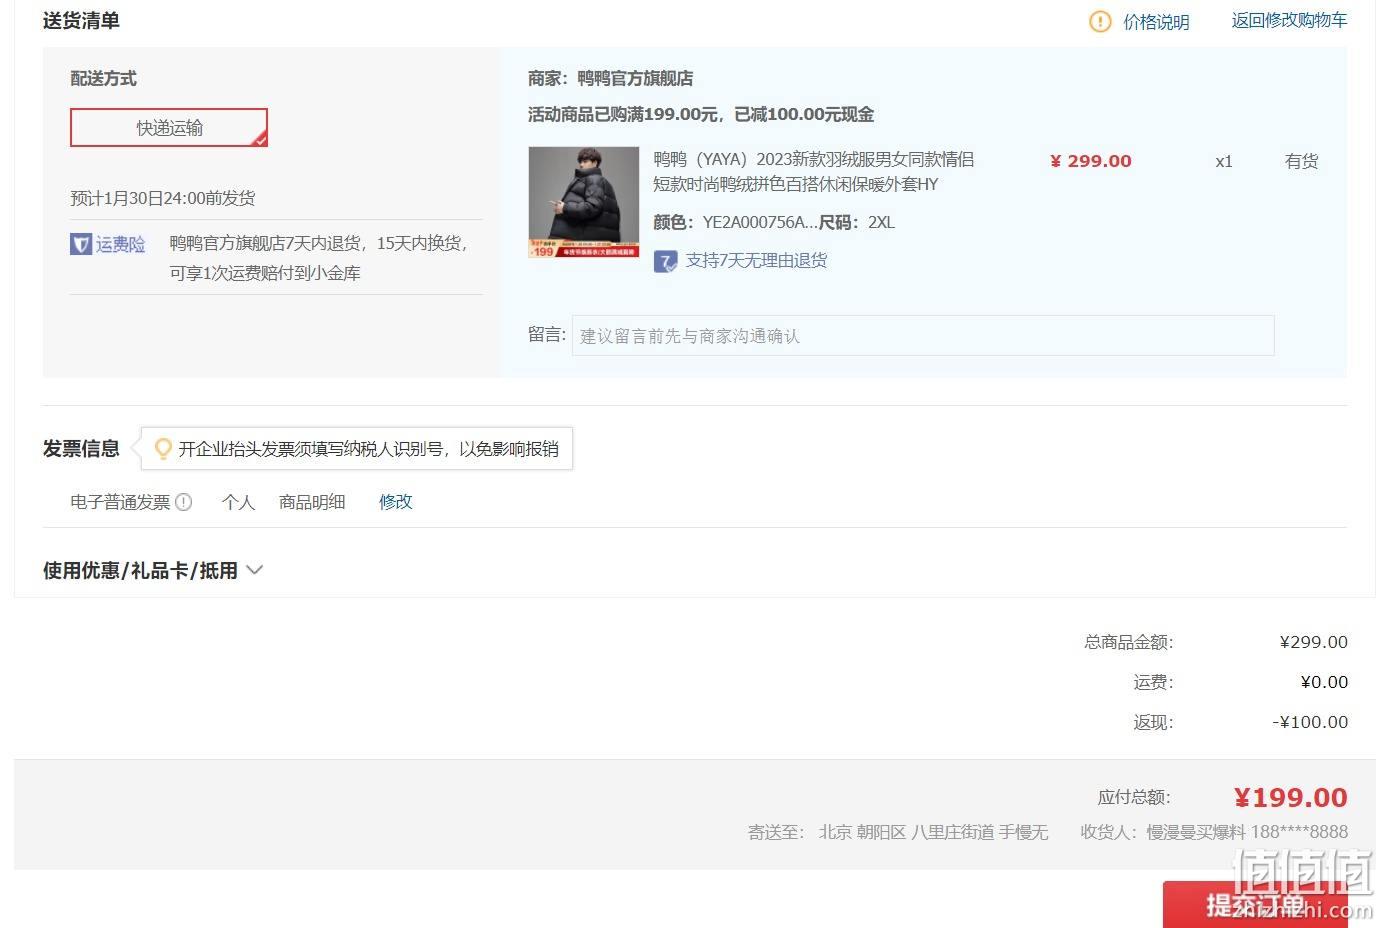Image resolution: width=1382 pixels, height=928 pixels.
Task: Go back via 返回修改购物车
Action: coord(1289,20)
